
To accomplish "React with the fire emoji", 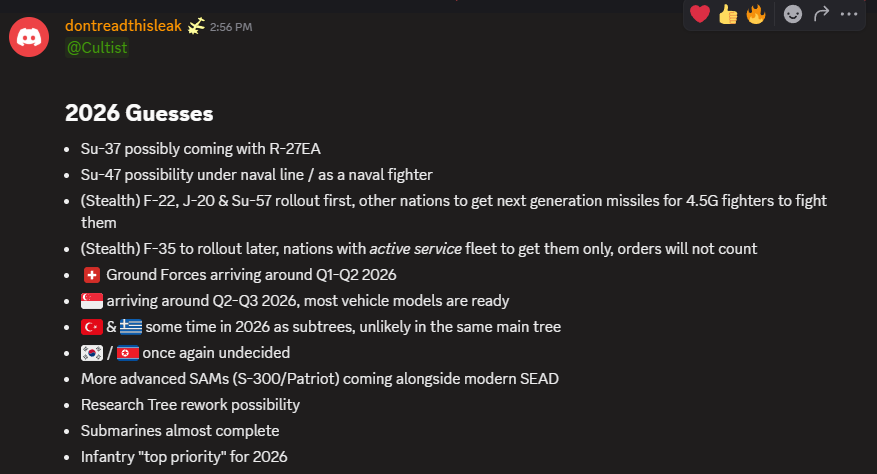I will click(756, 14).
